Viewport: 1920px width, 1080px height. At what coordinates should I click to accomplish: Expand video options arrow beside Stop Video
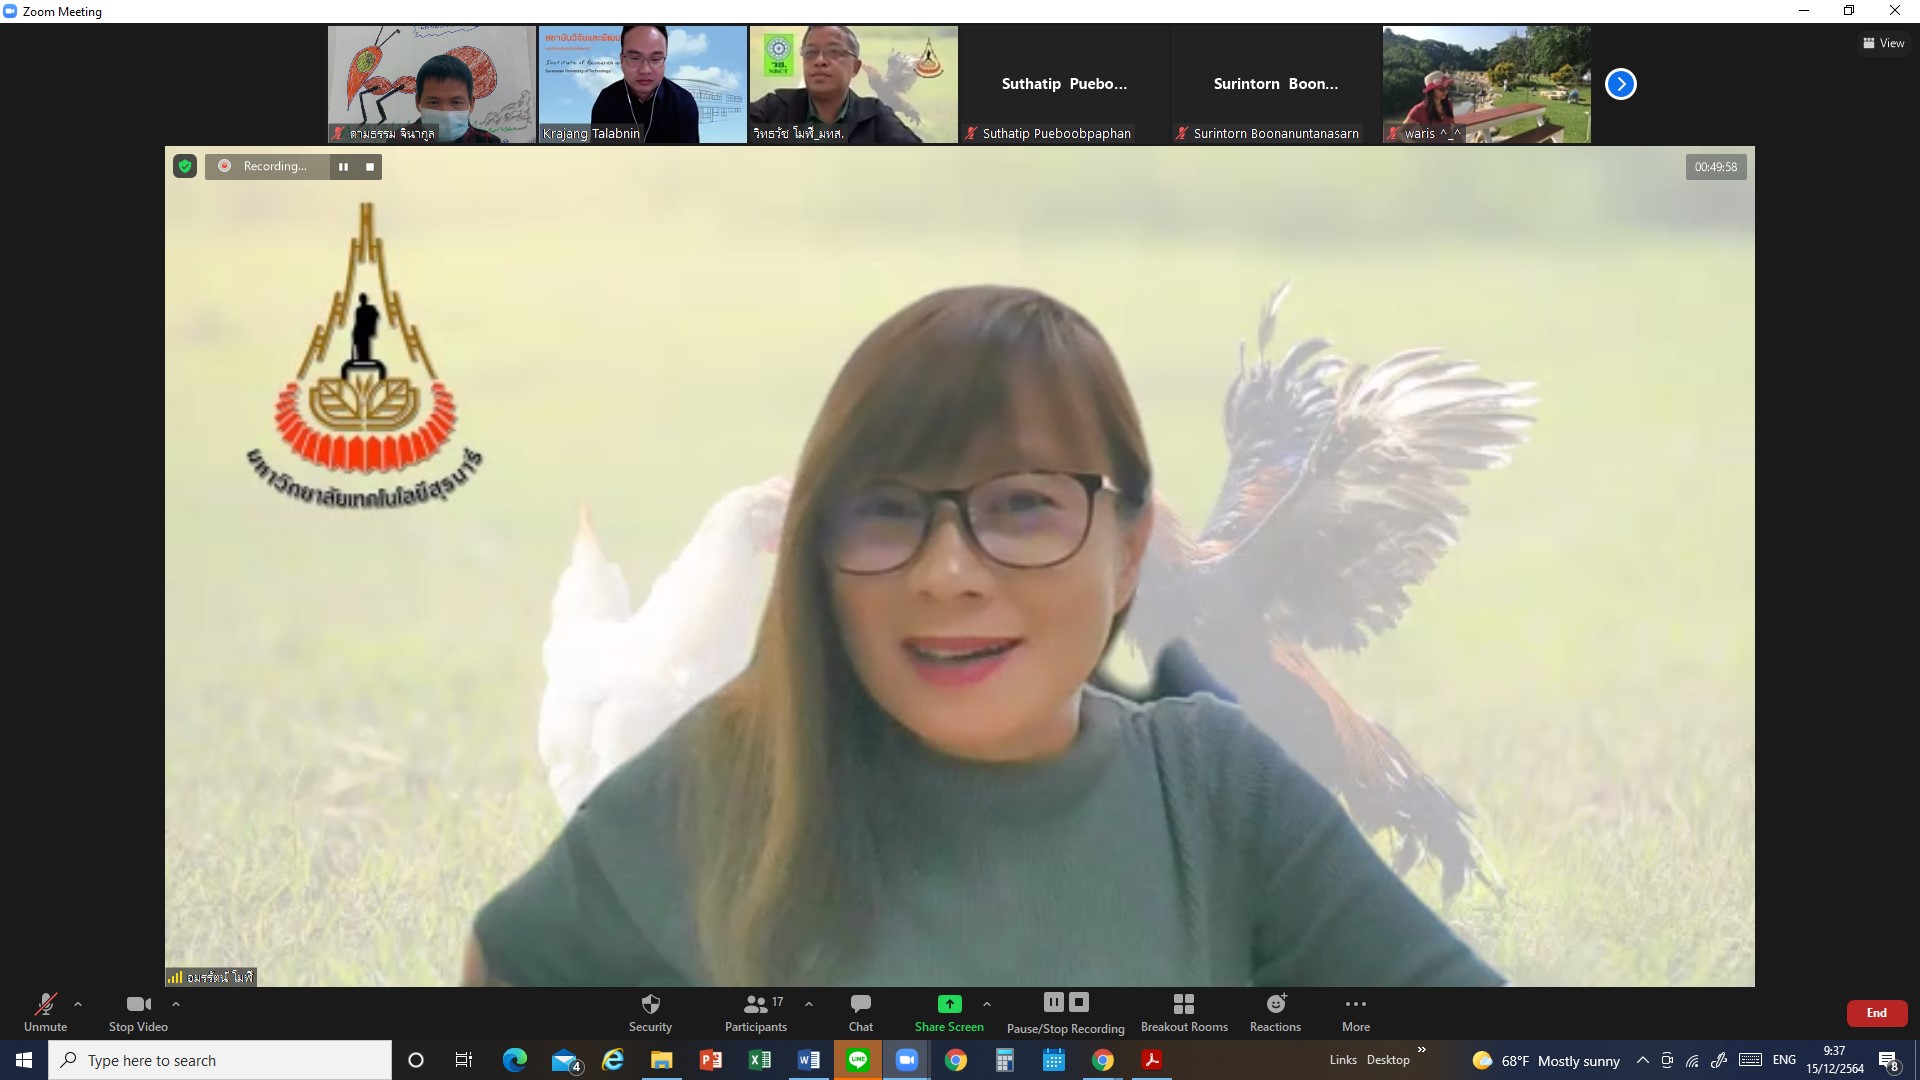tap(176, 1004)
